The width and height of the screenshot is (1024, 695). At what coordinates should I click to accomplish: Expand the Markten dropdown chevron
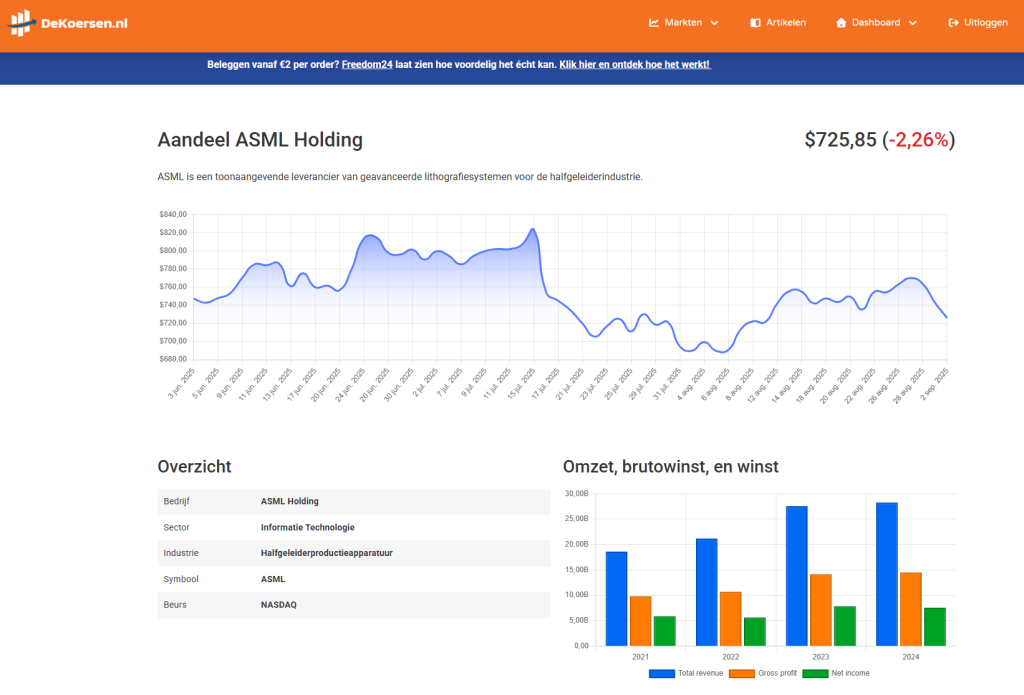click(x=714, y=23)
